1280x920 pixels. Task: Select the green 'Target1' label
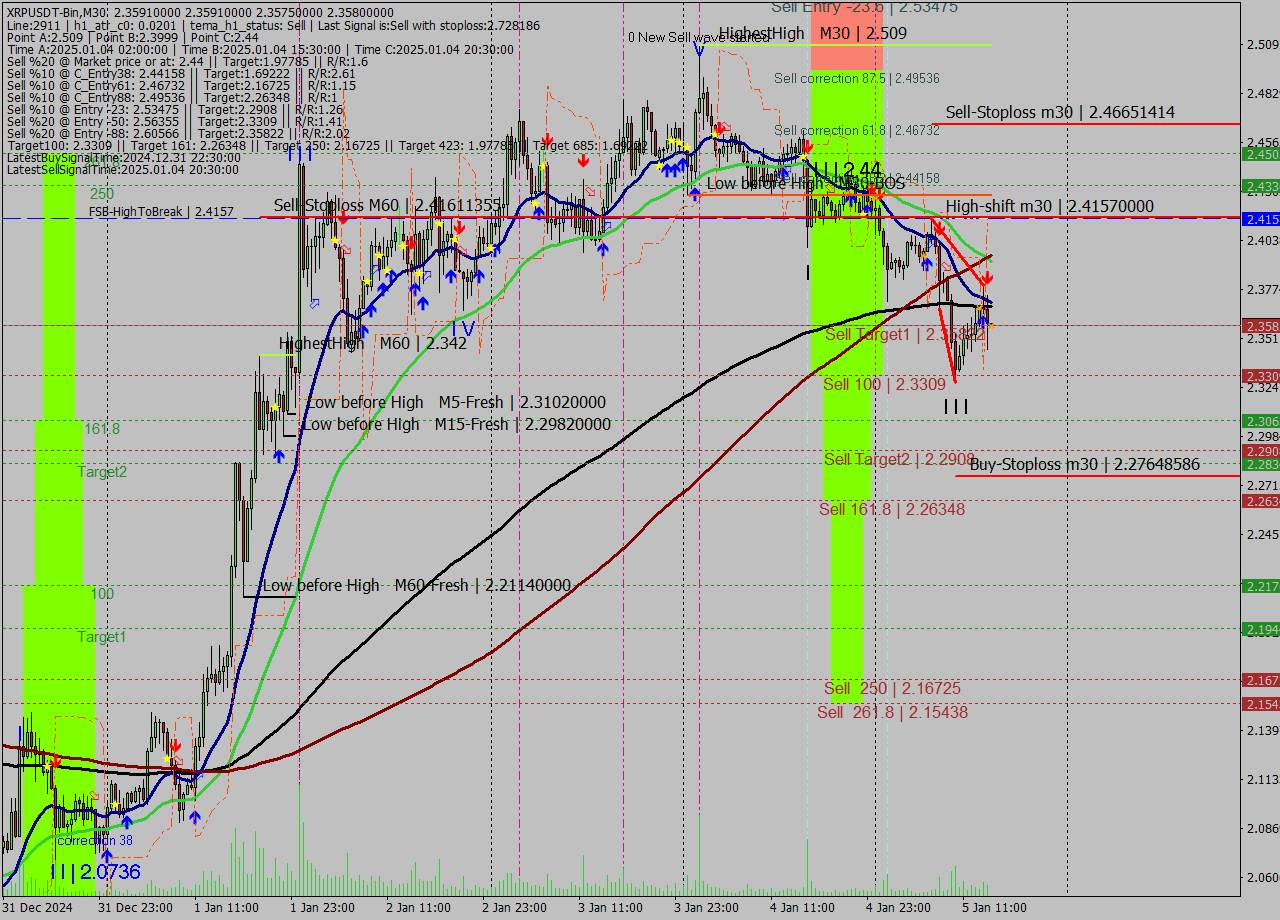click(102, 637)
